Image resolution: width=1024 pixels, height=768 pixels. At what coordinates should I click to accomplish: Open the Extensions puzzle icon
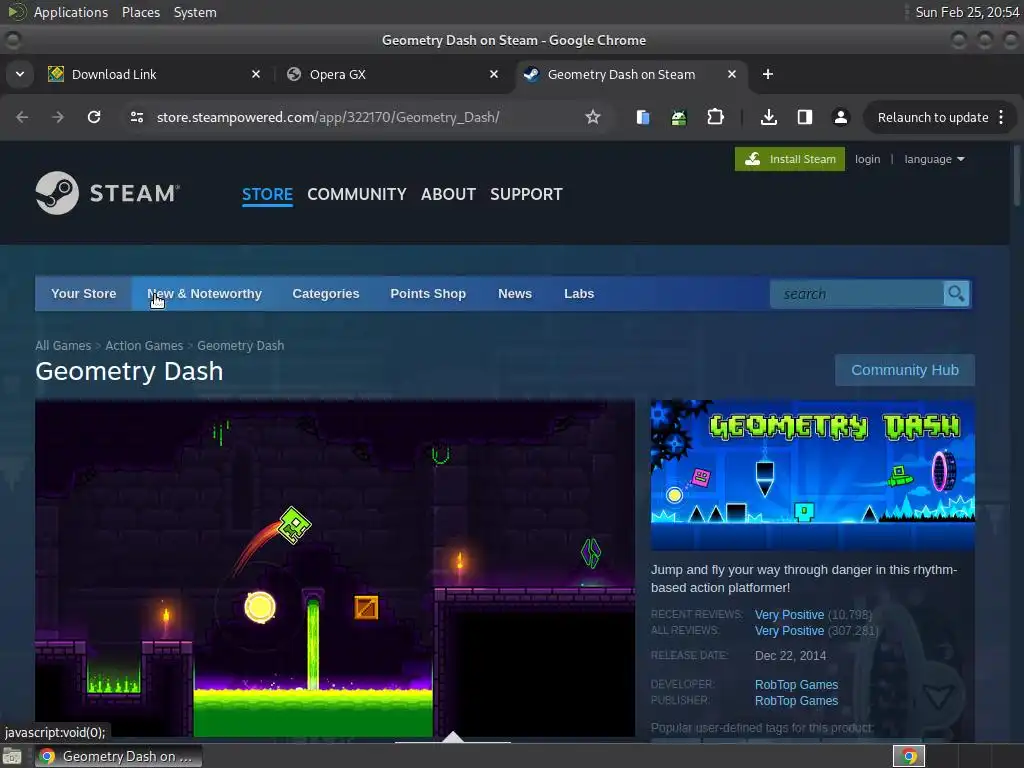(x=715, y=117)
